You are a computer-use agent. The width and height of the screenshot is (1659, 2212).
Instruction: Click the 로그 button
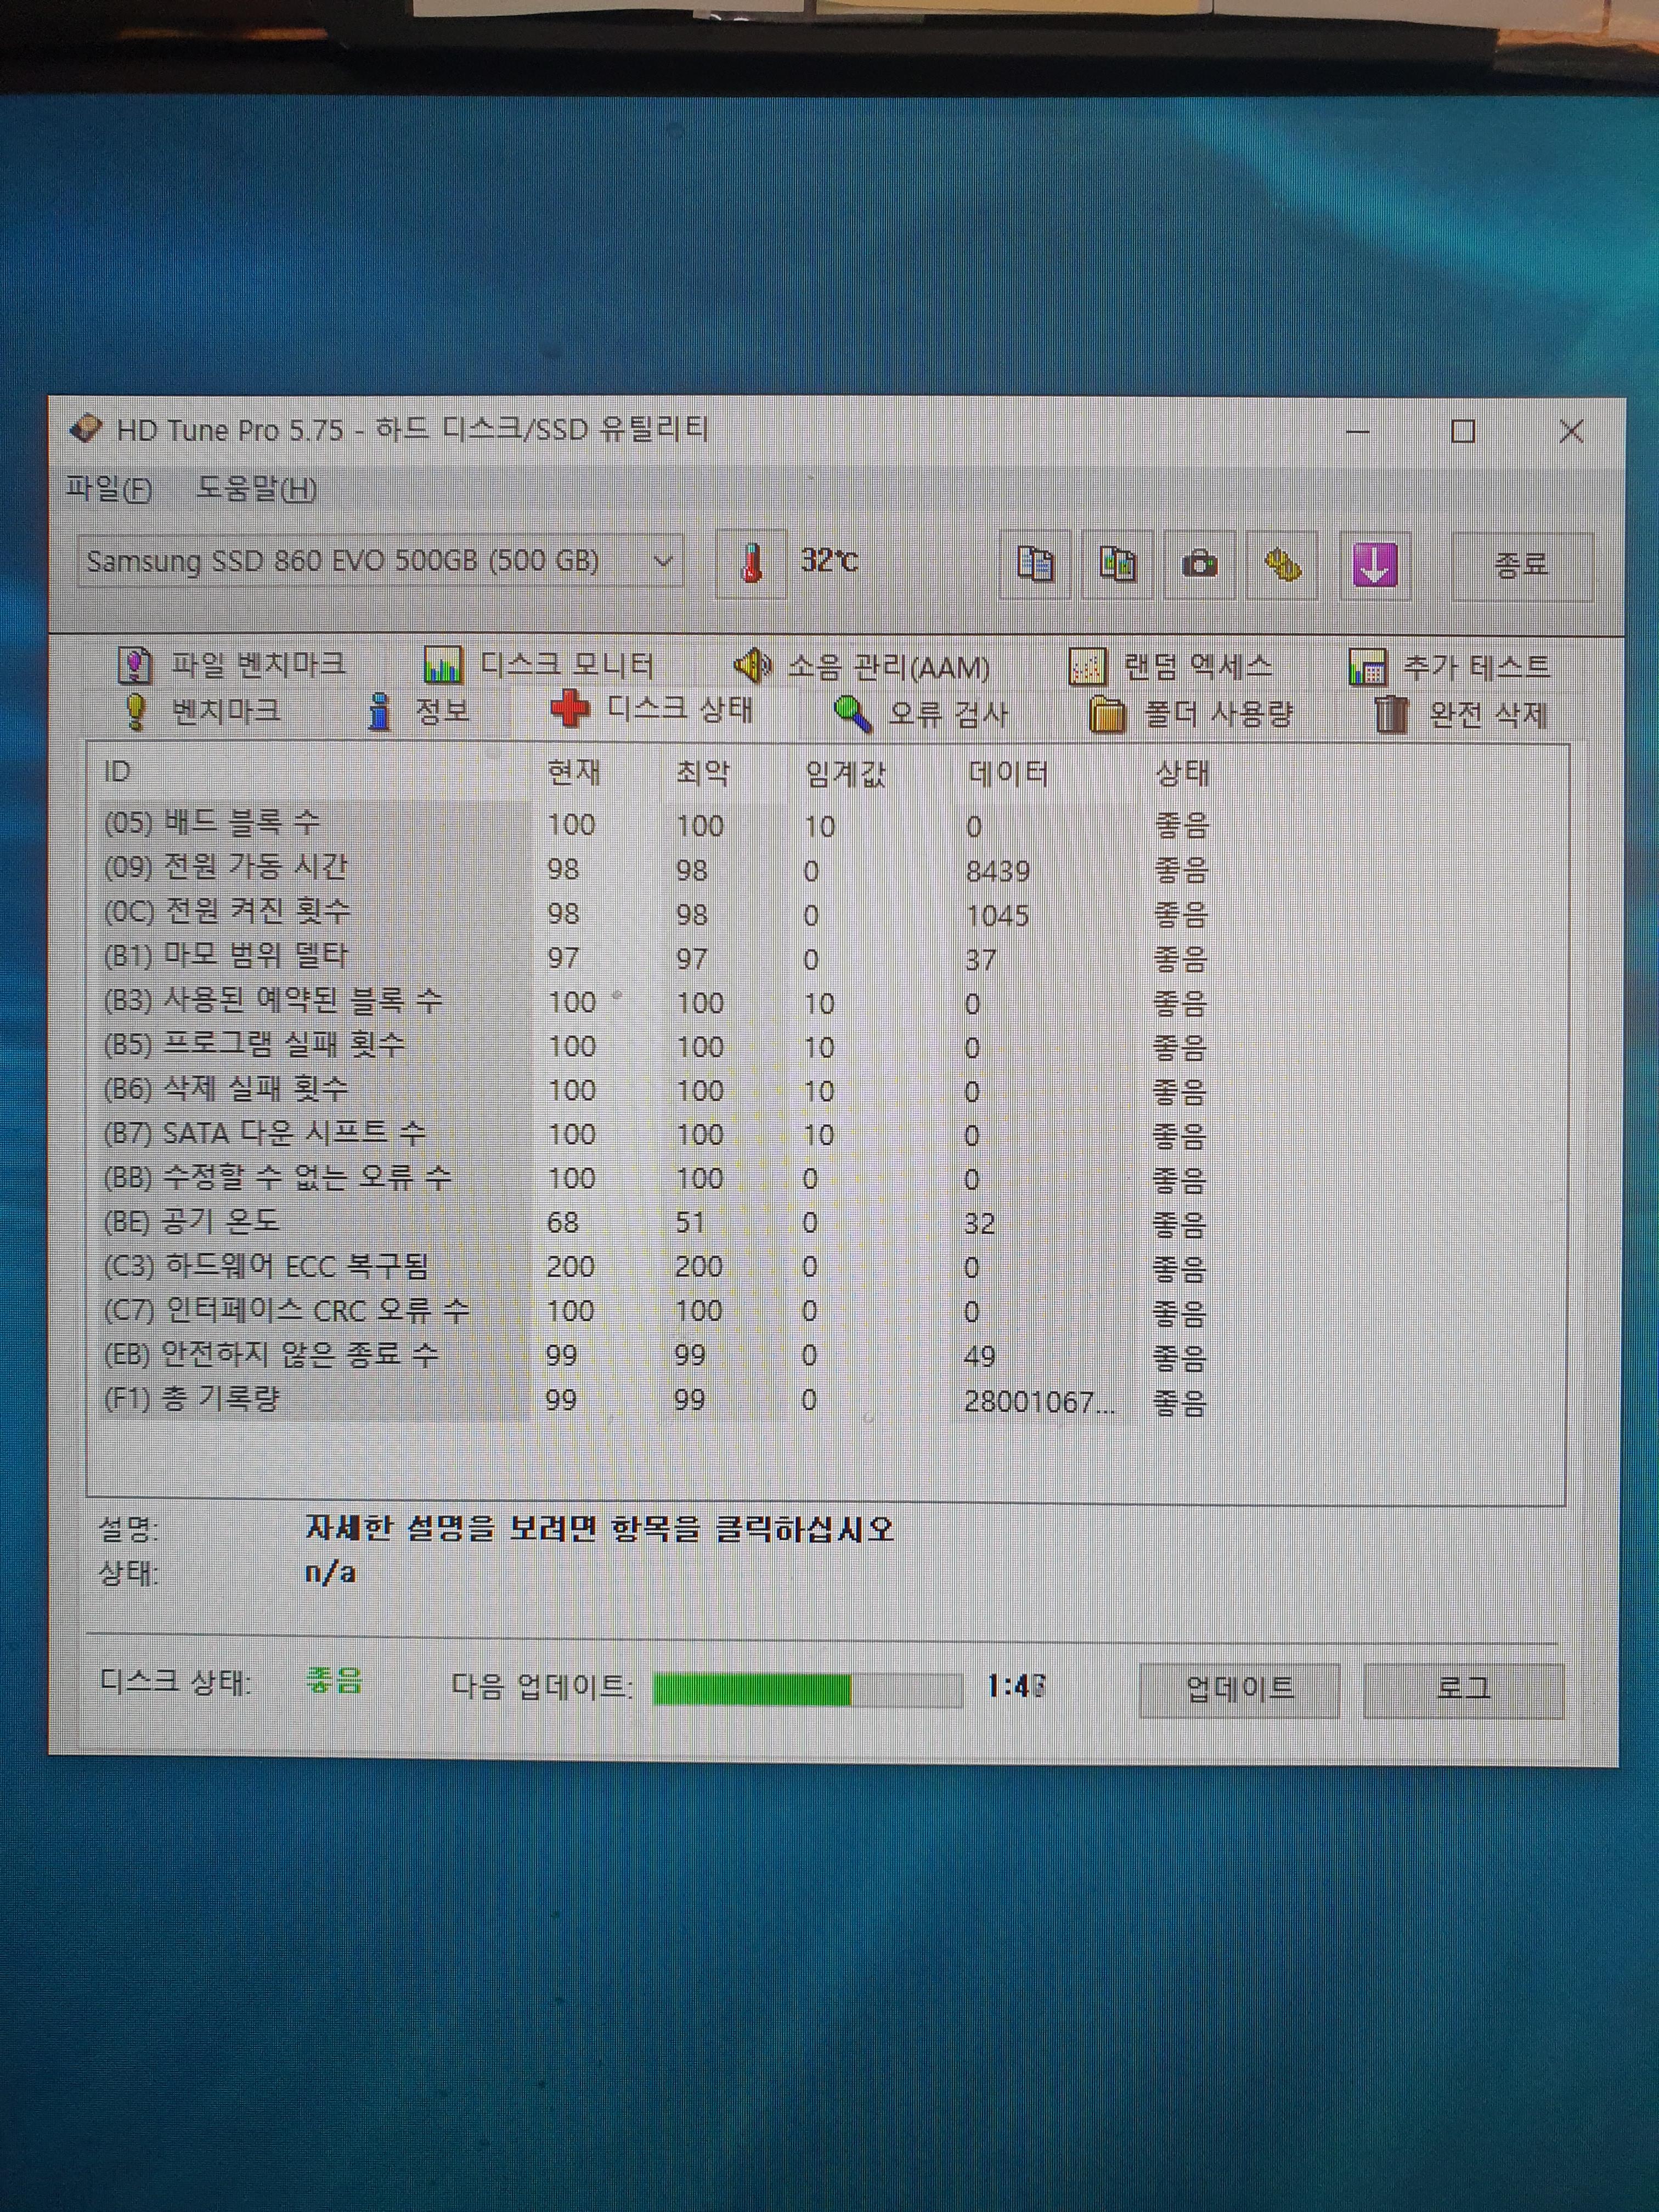click(1463, 1689)
